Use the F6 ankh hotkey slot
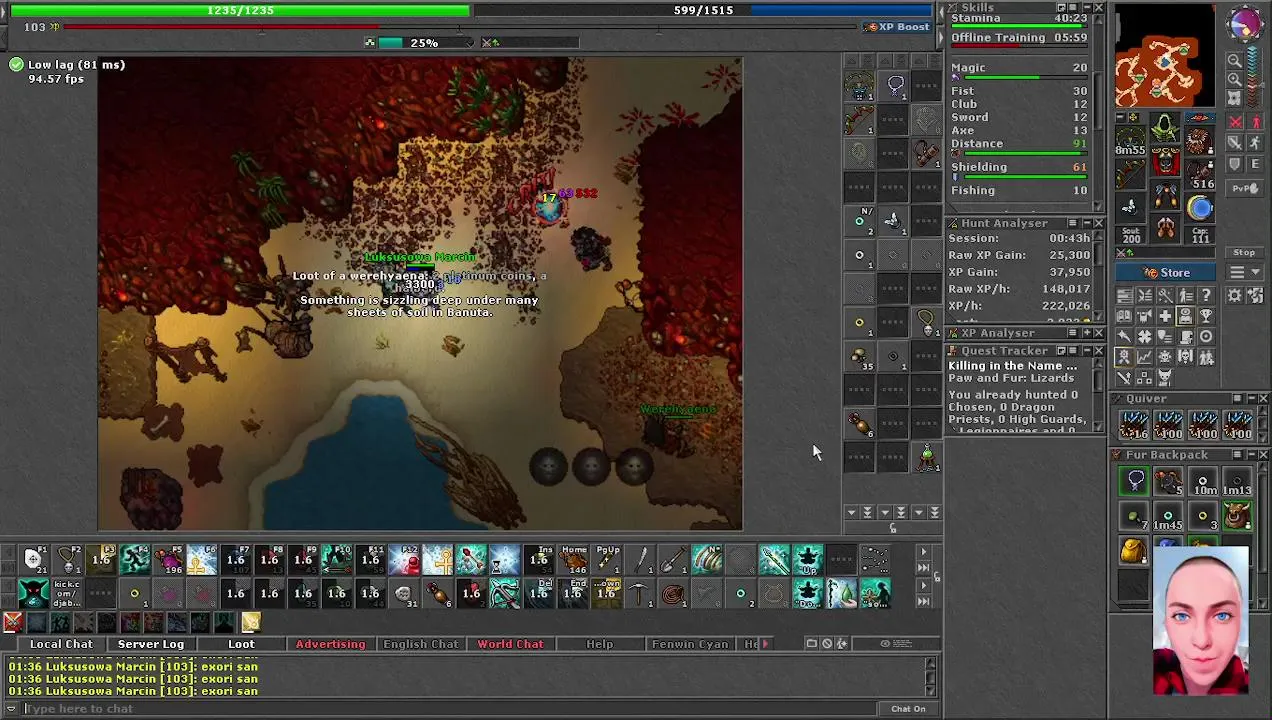This screenshot has height=720, width=1272. 202,559
